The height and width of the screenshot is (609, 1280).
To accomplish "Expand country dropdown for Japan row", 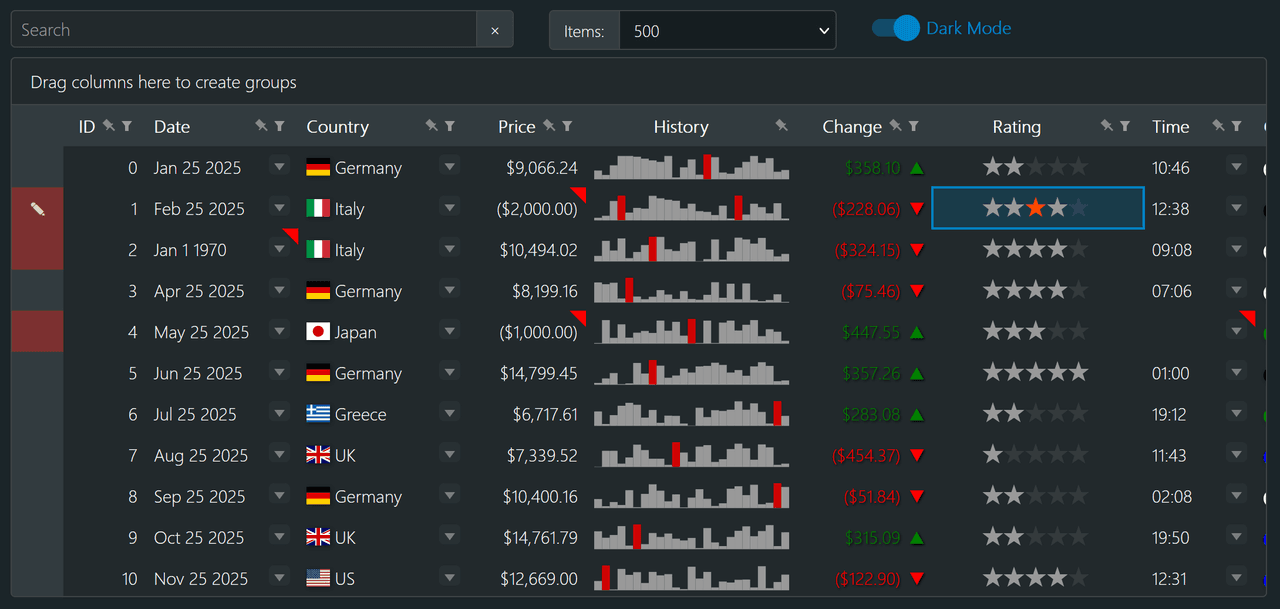I will click(x=449, y=331).
